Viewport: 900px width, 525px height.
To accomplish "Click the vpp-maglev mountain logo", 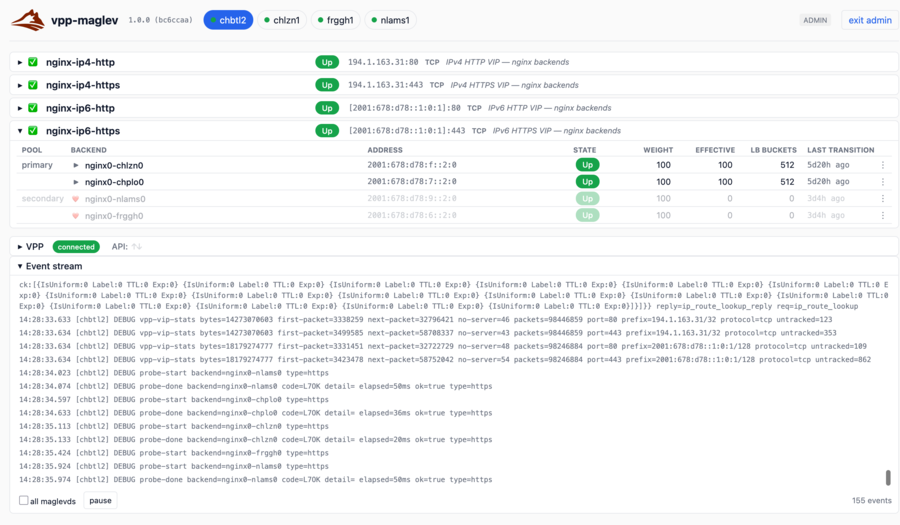I will tap(28, 20).
